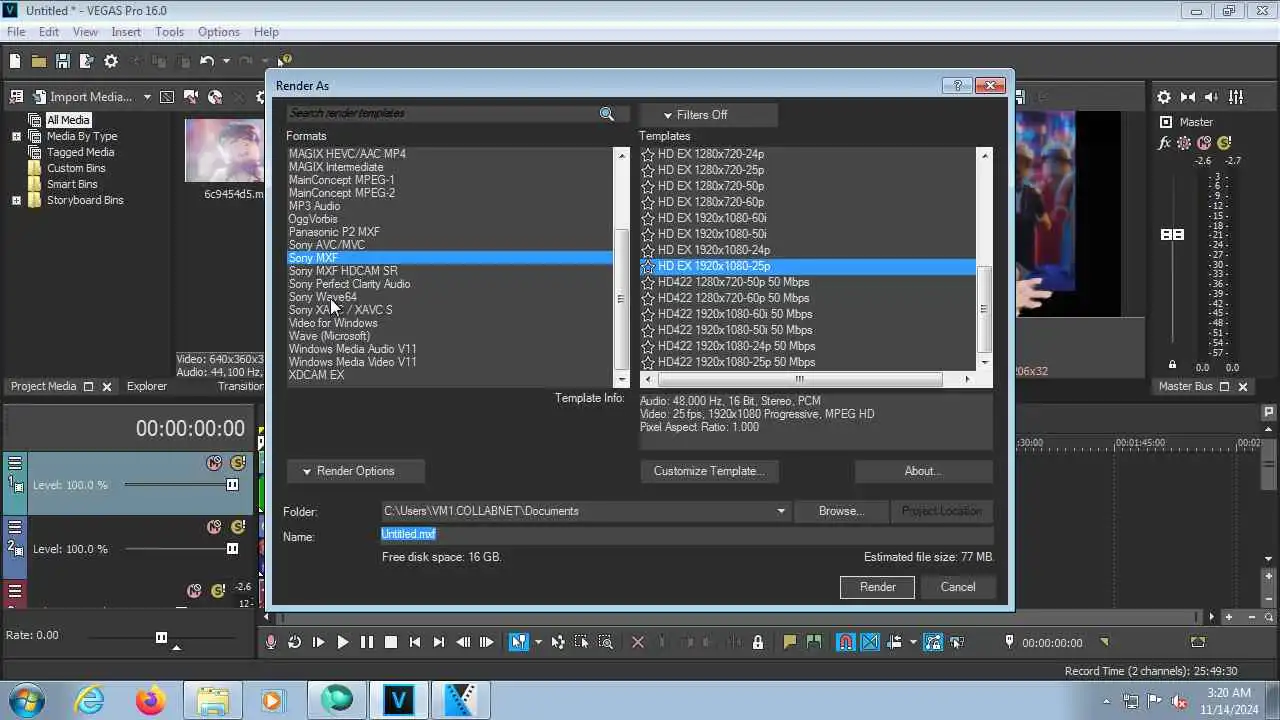Viewport: 1280px width, 720px height.
Task: Click Cancel in Render As dialog
Action: (957, 587)
